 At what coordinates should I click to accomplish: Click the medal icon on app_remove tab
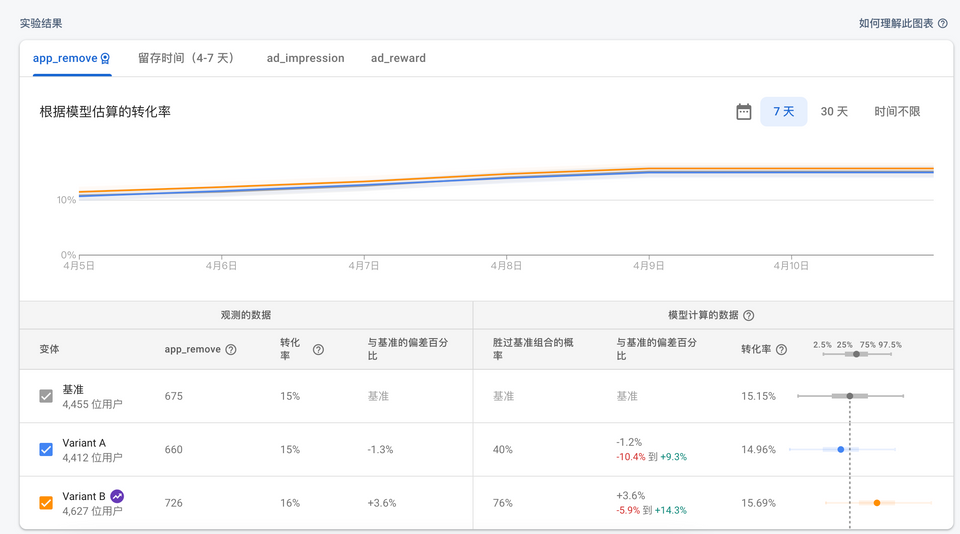point(105,58)
